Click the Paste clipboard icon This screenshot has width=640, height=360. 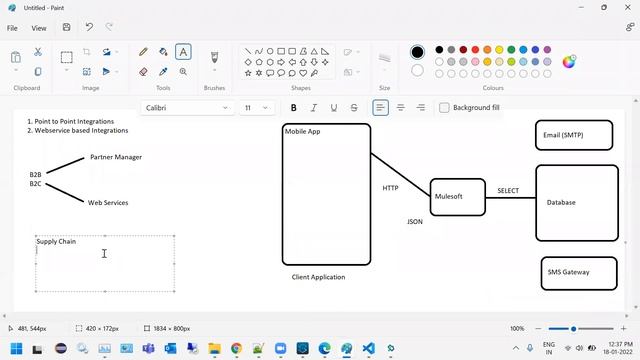(16, 57)
